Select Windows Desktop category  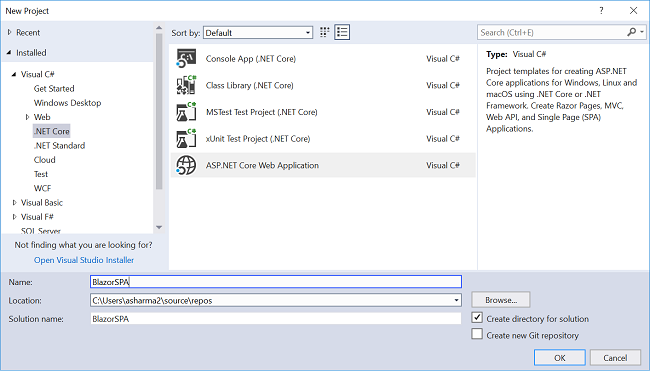coord(67,103)
